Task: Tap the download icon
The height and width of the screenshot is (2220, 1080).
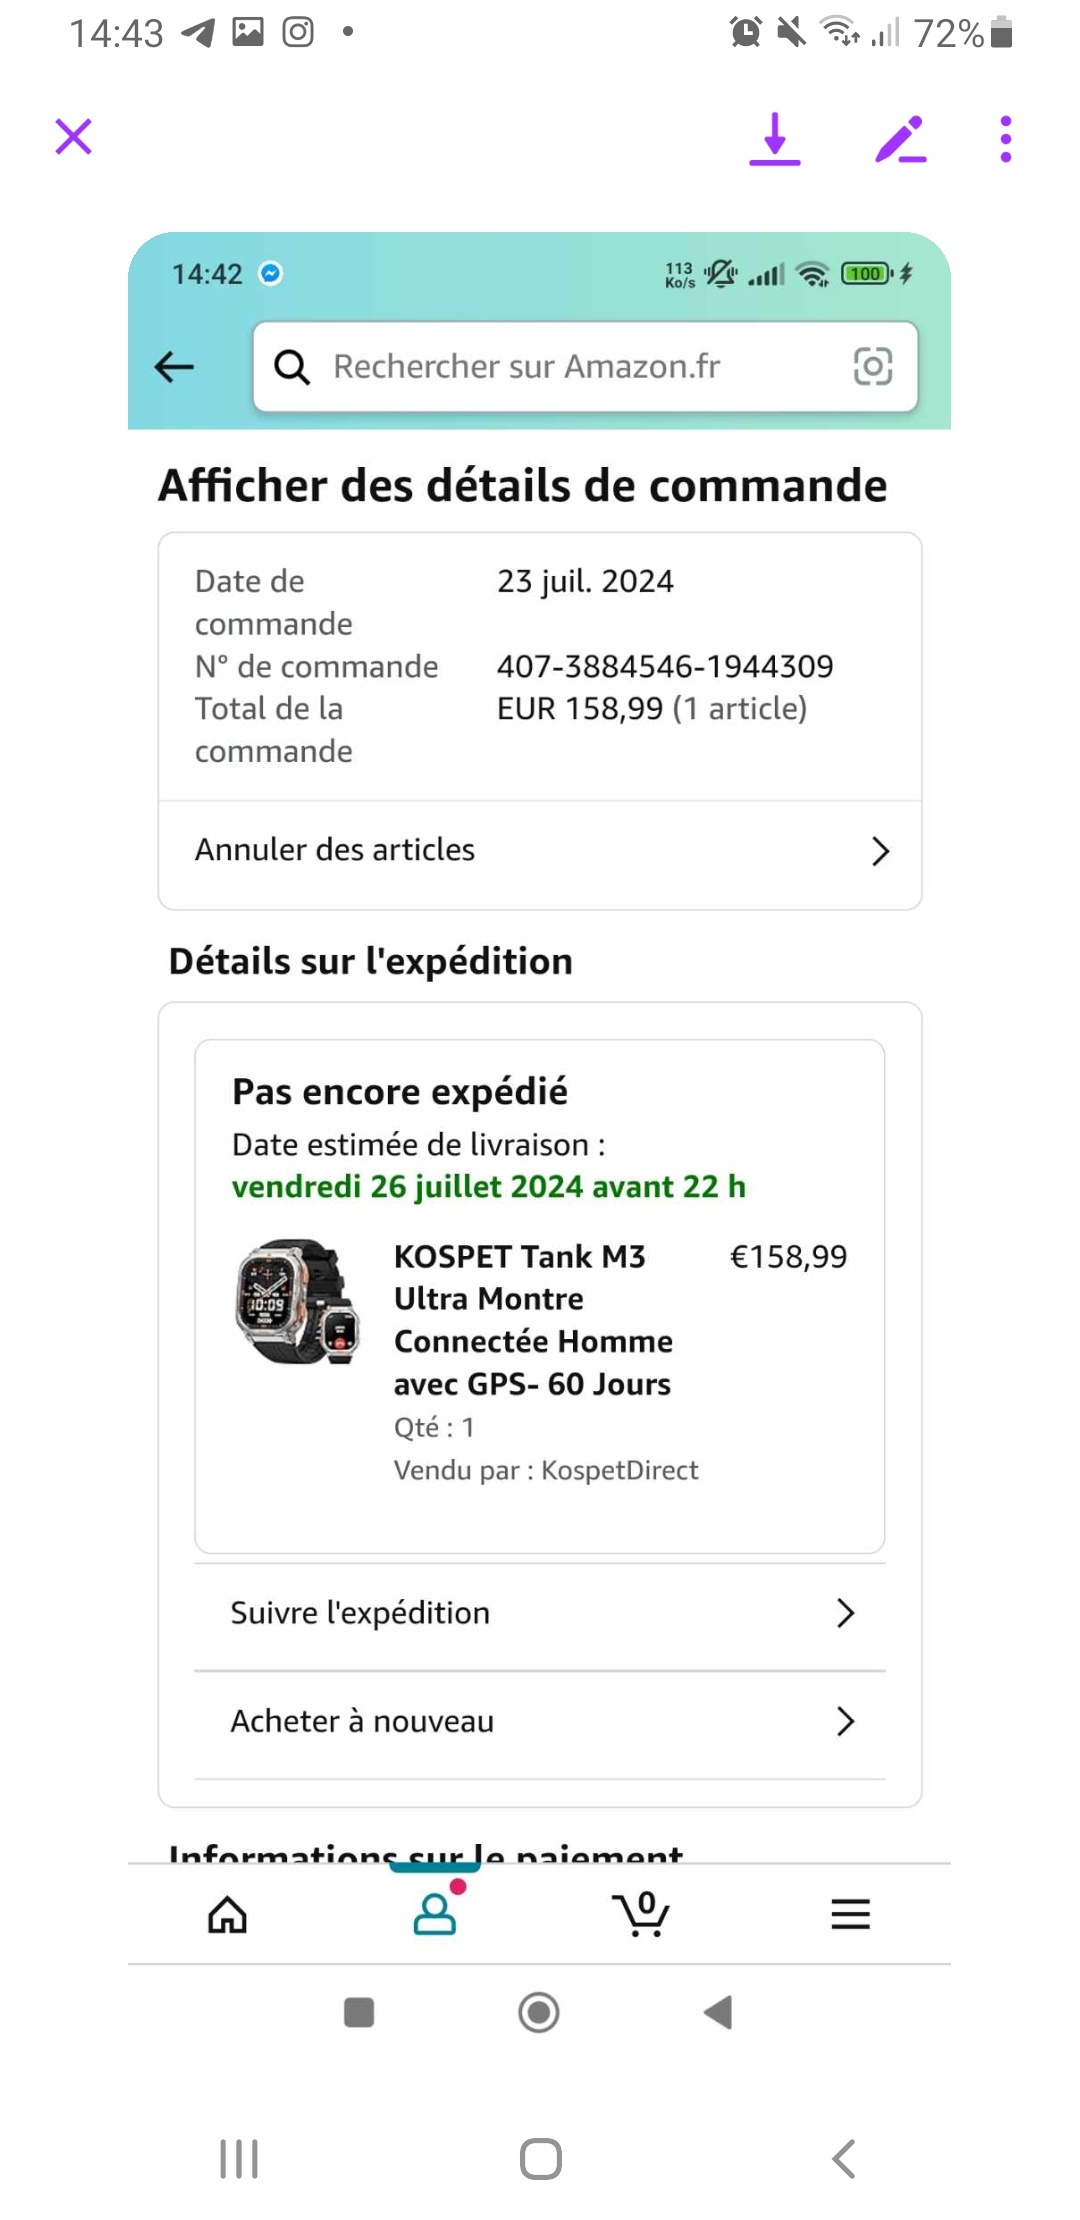Action: (x=775, y=139)
